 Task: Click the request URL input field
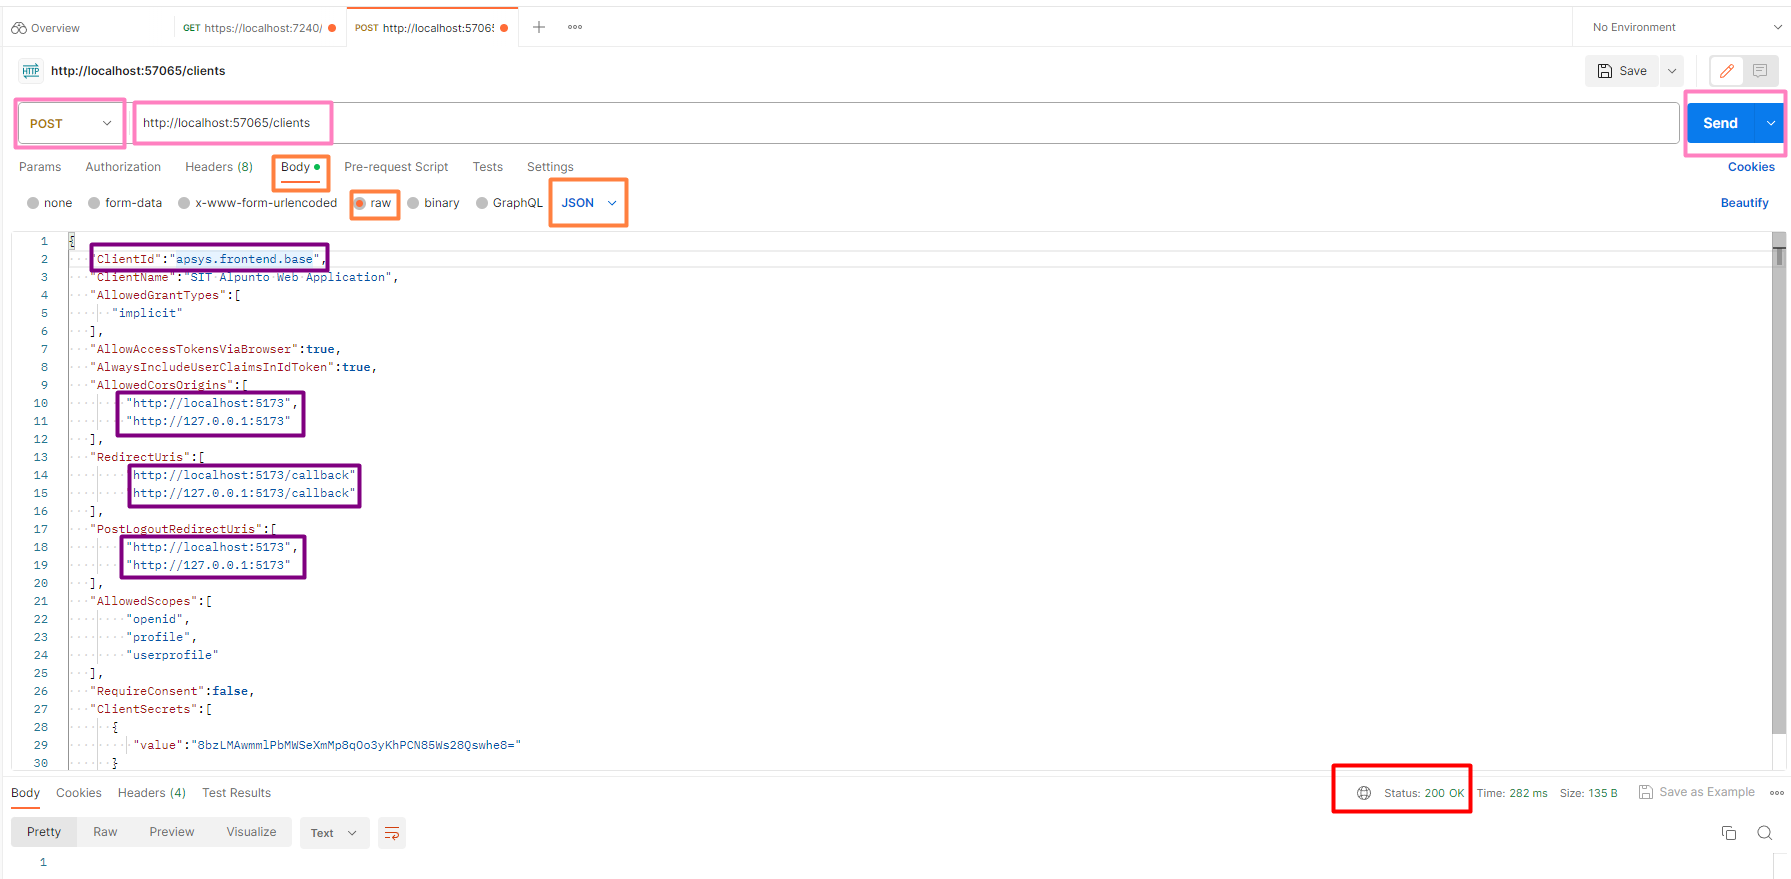[900, 123]
